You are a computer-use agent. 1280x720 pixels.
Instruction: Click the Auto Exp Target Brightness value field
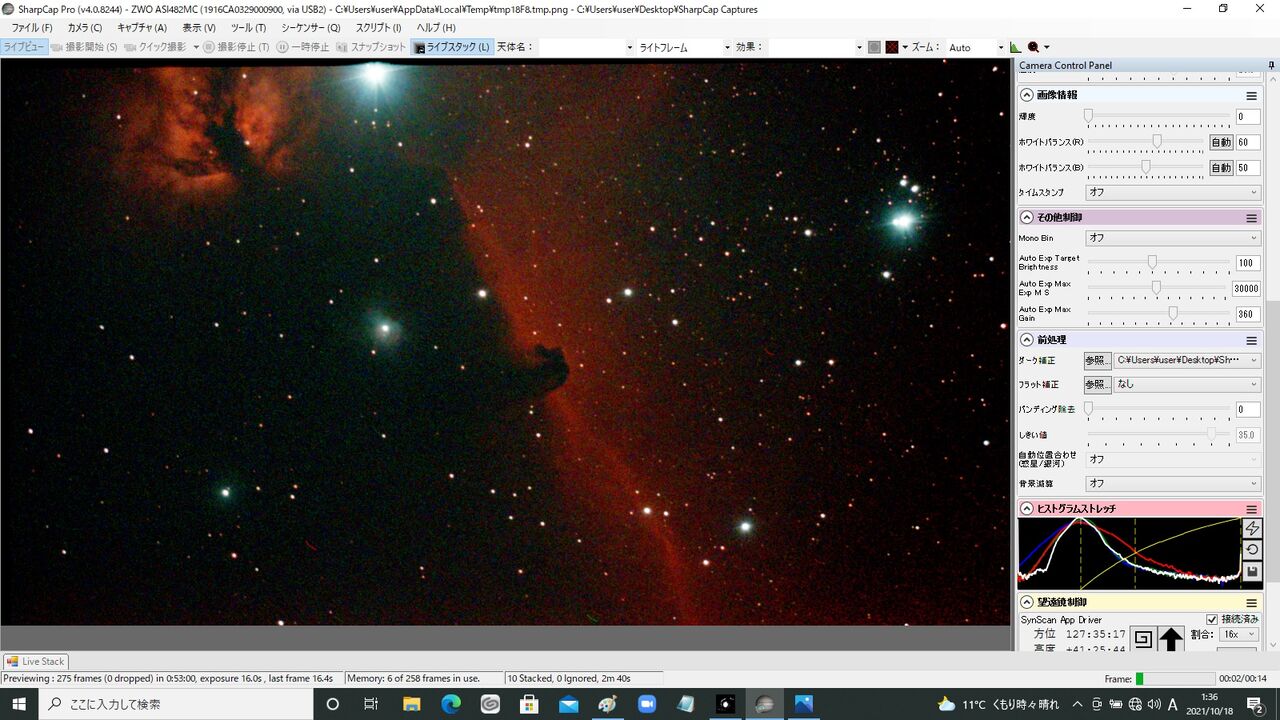1247,263
